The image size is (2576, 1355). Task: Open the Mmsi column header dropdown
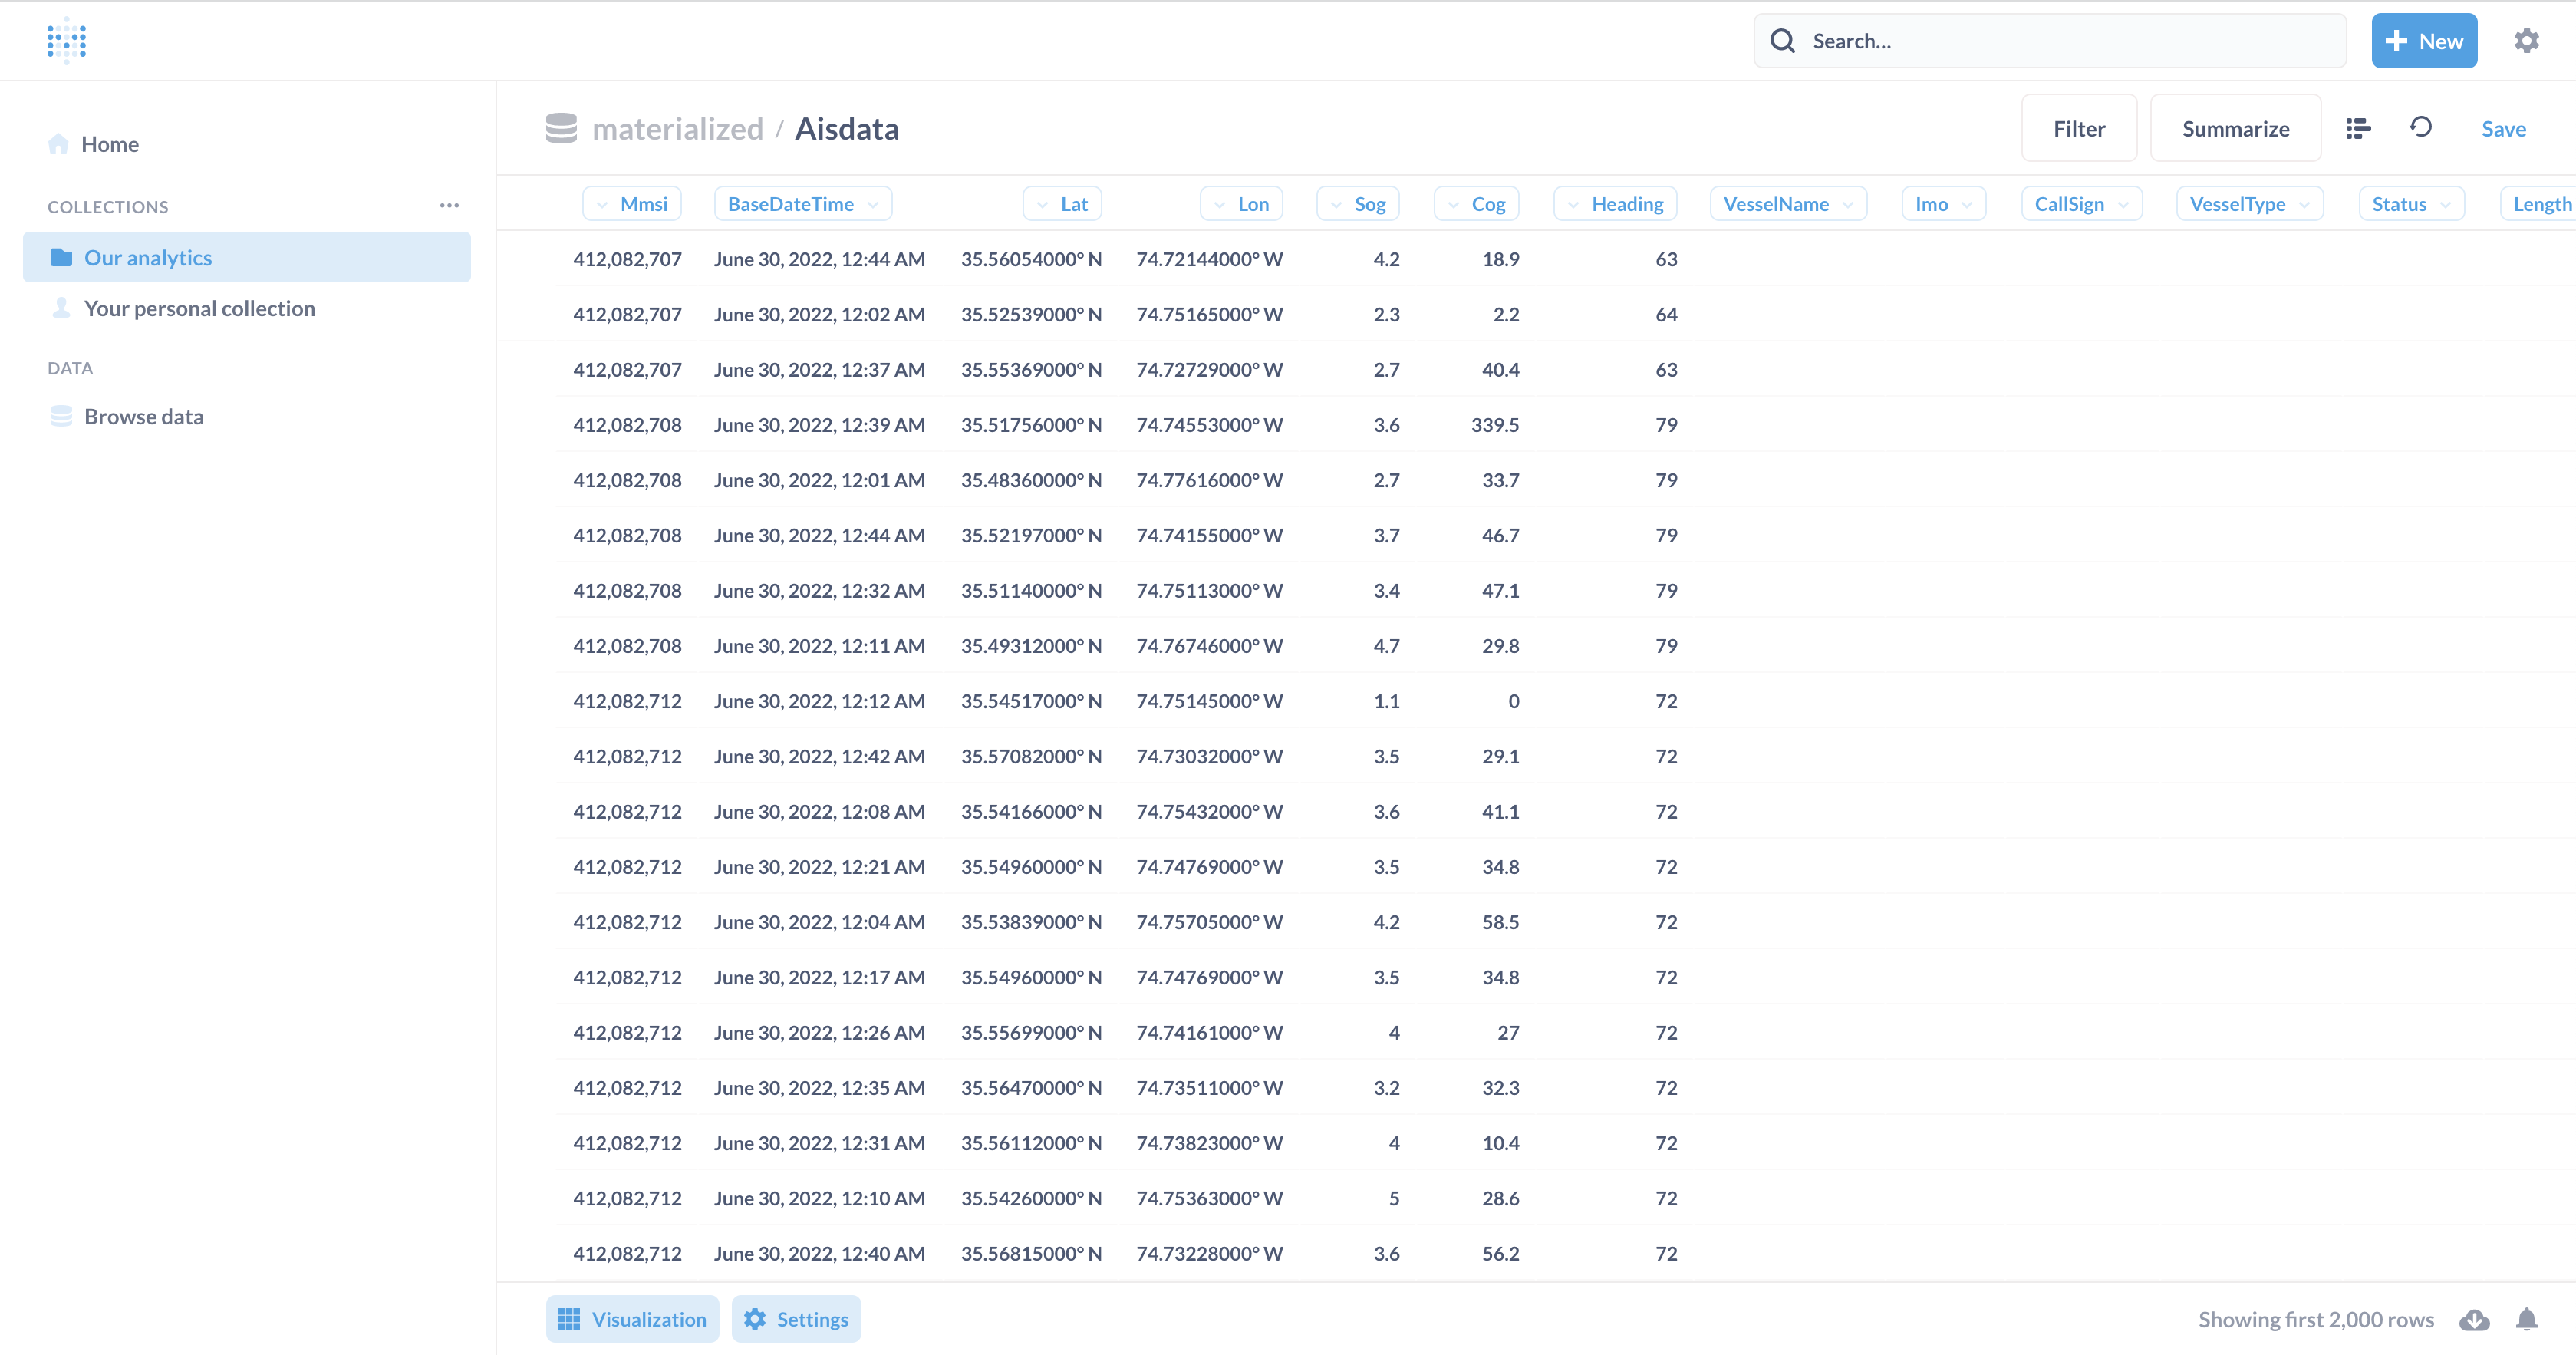(x=632, y=204)
